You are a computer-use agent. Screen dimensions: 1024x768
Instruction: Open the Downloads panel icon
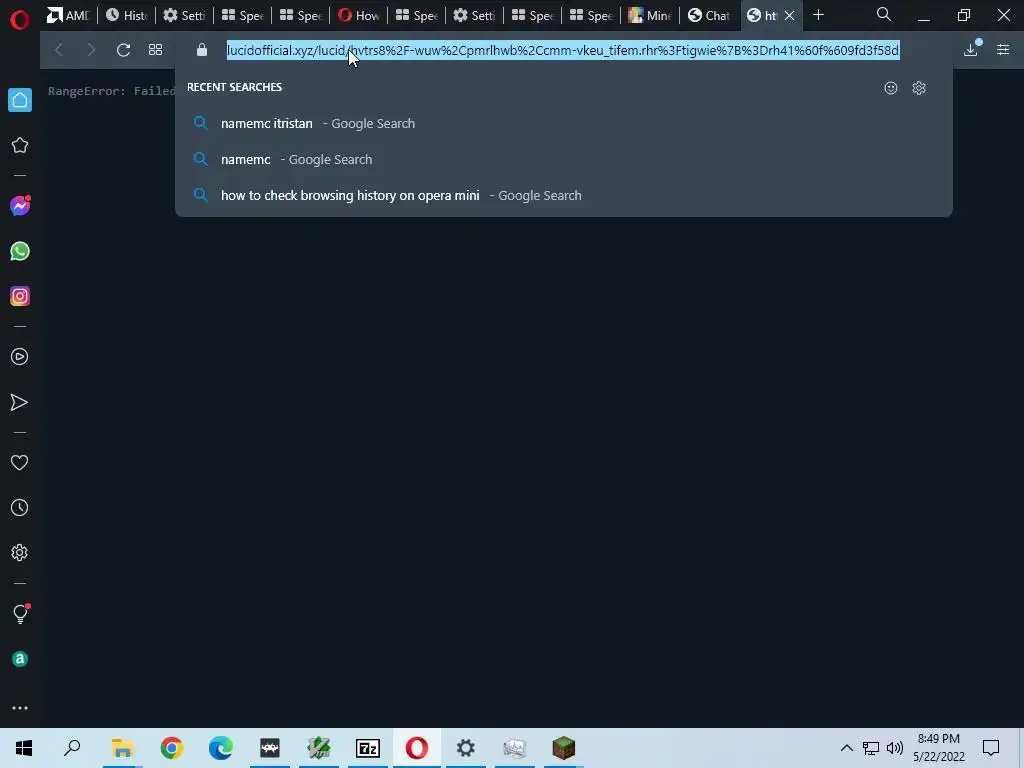click(971, 50)
